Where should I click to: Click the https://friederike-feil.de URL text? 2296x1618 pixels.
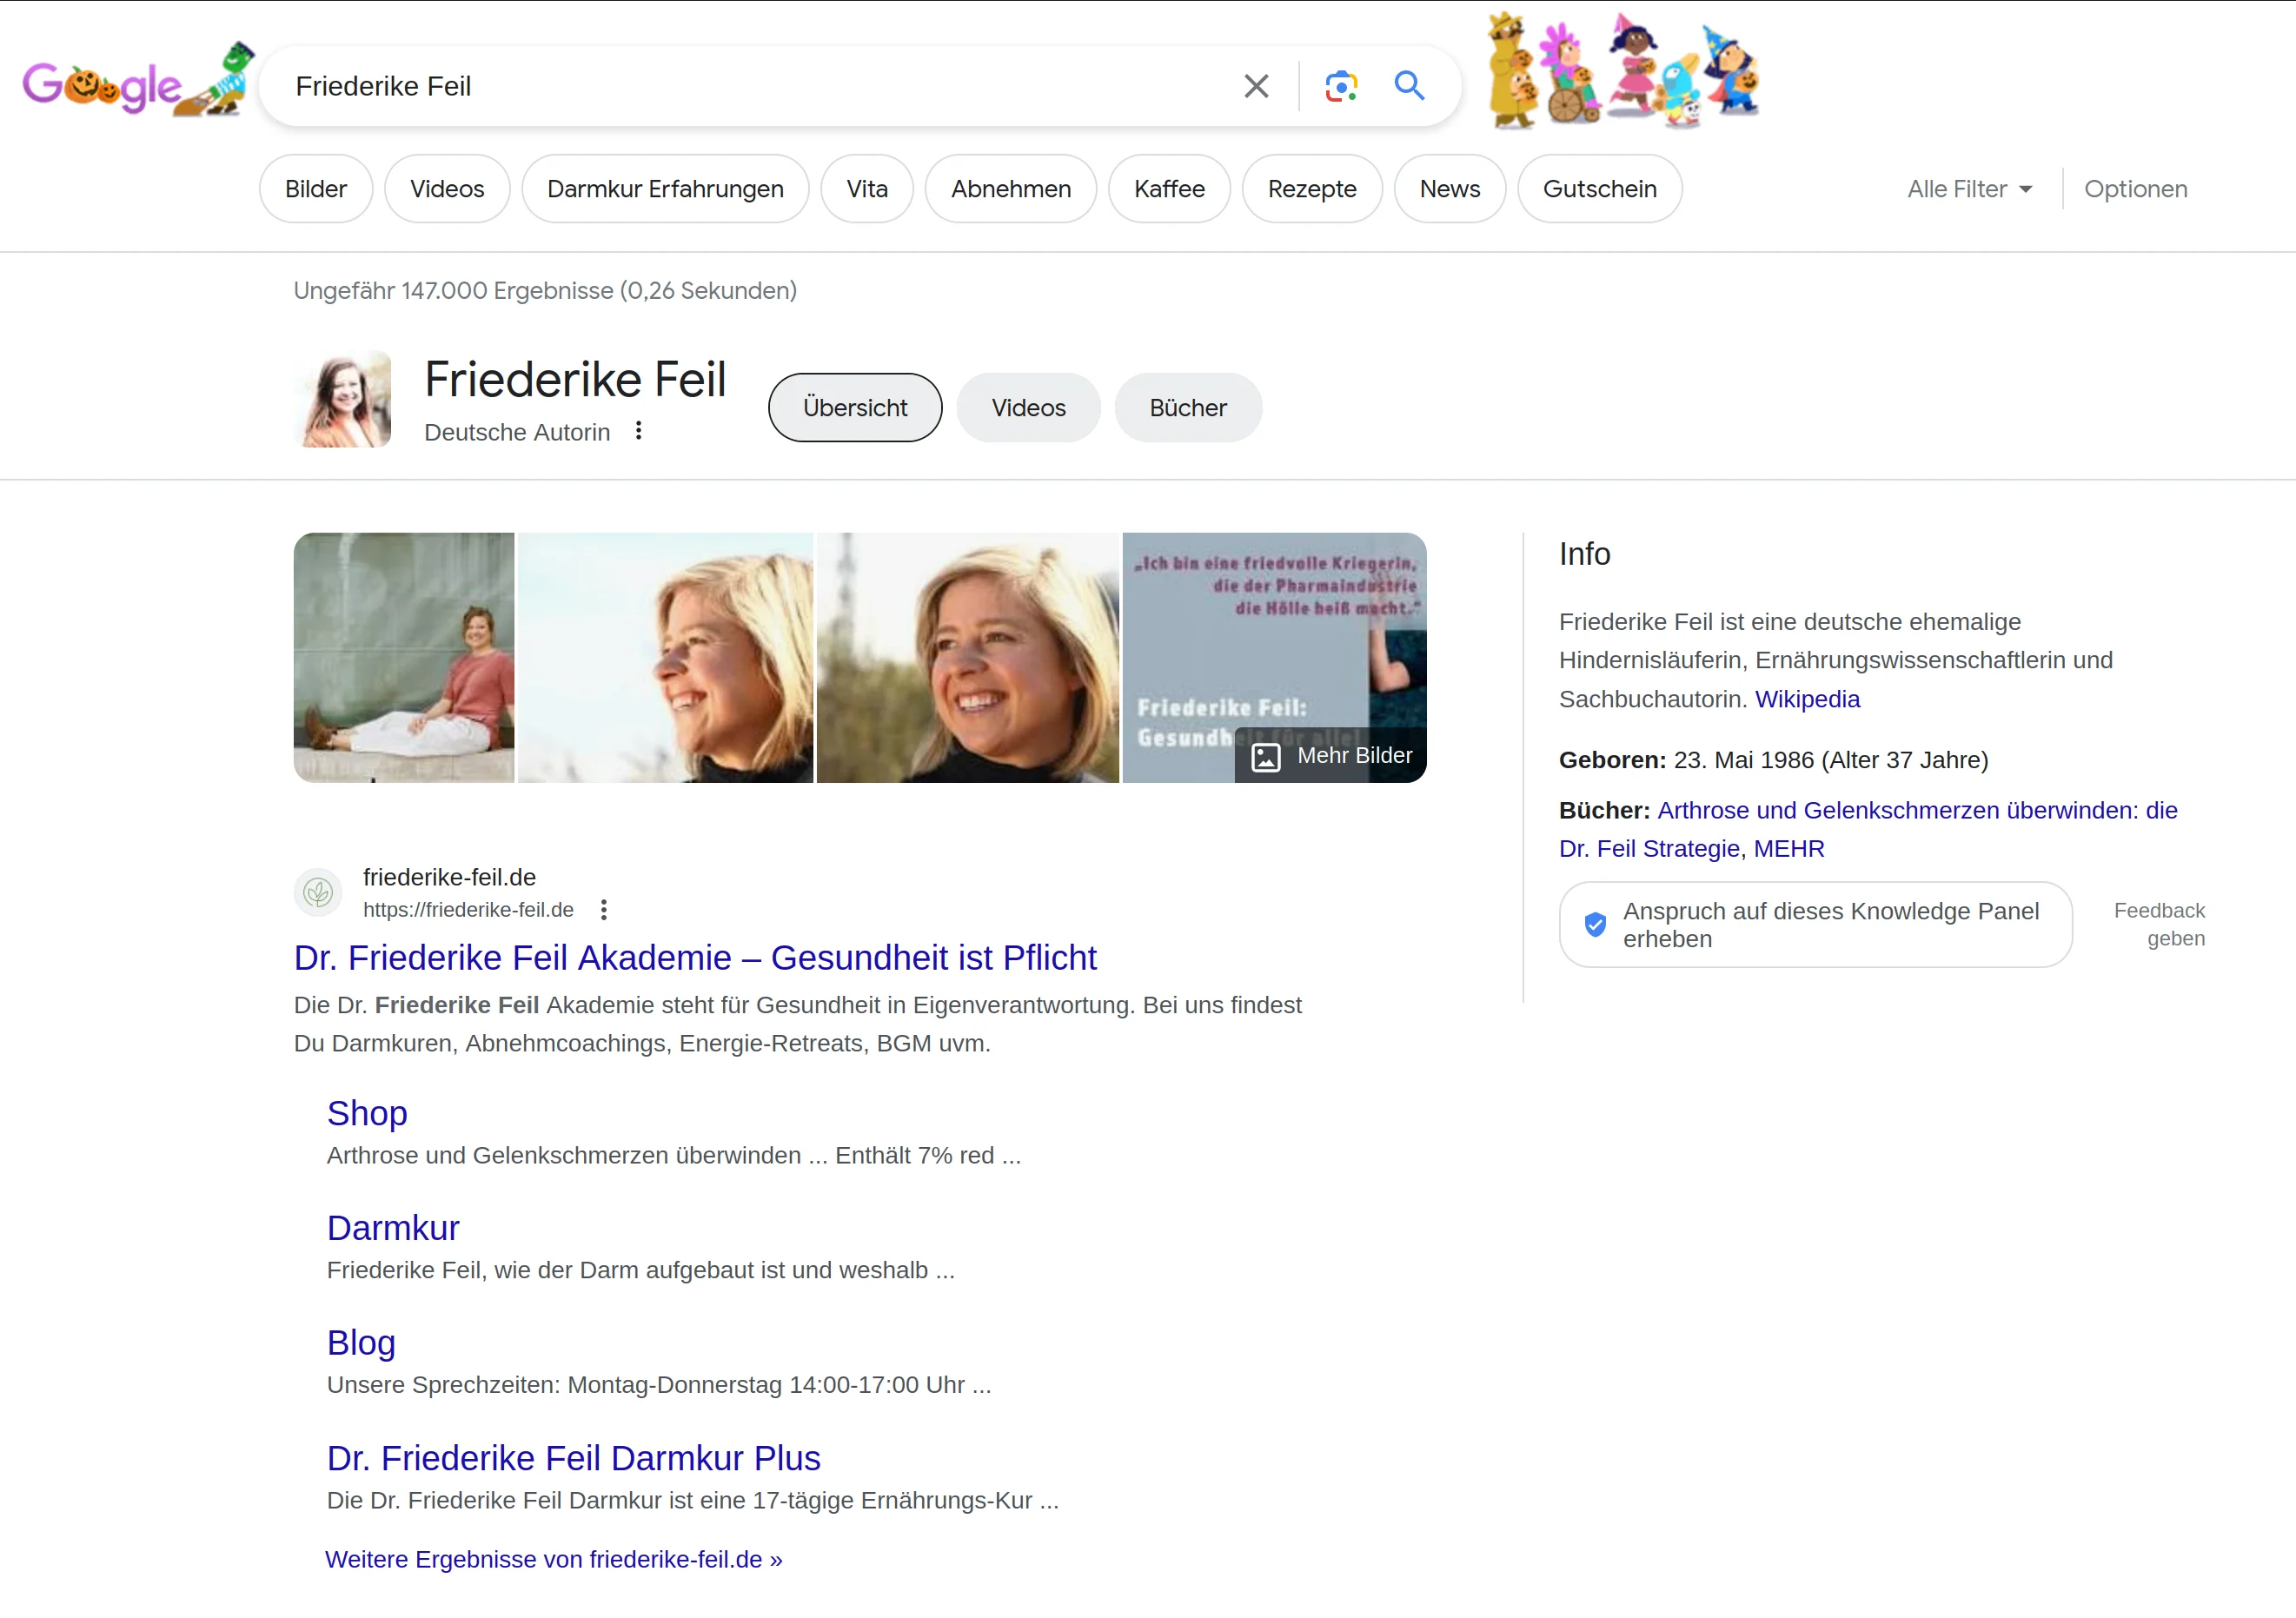[468, 910]
